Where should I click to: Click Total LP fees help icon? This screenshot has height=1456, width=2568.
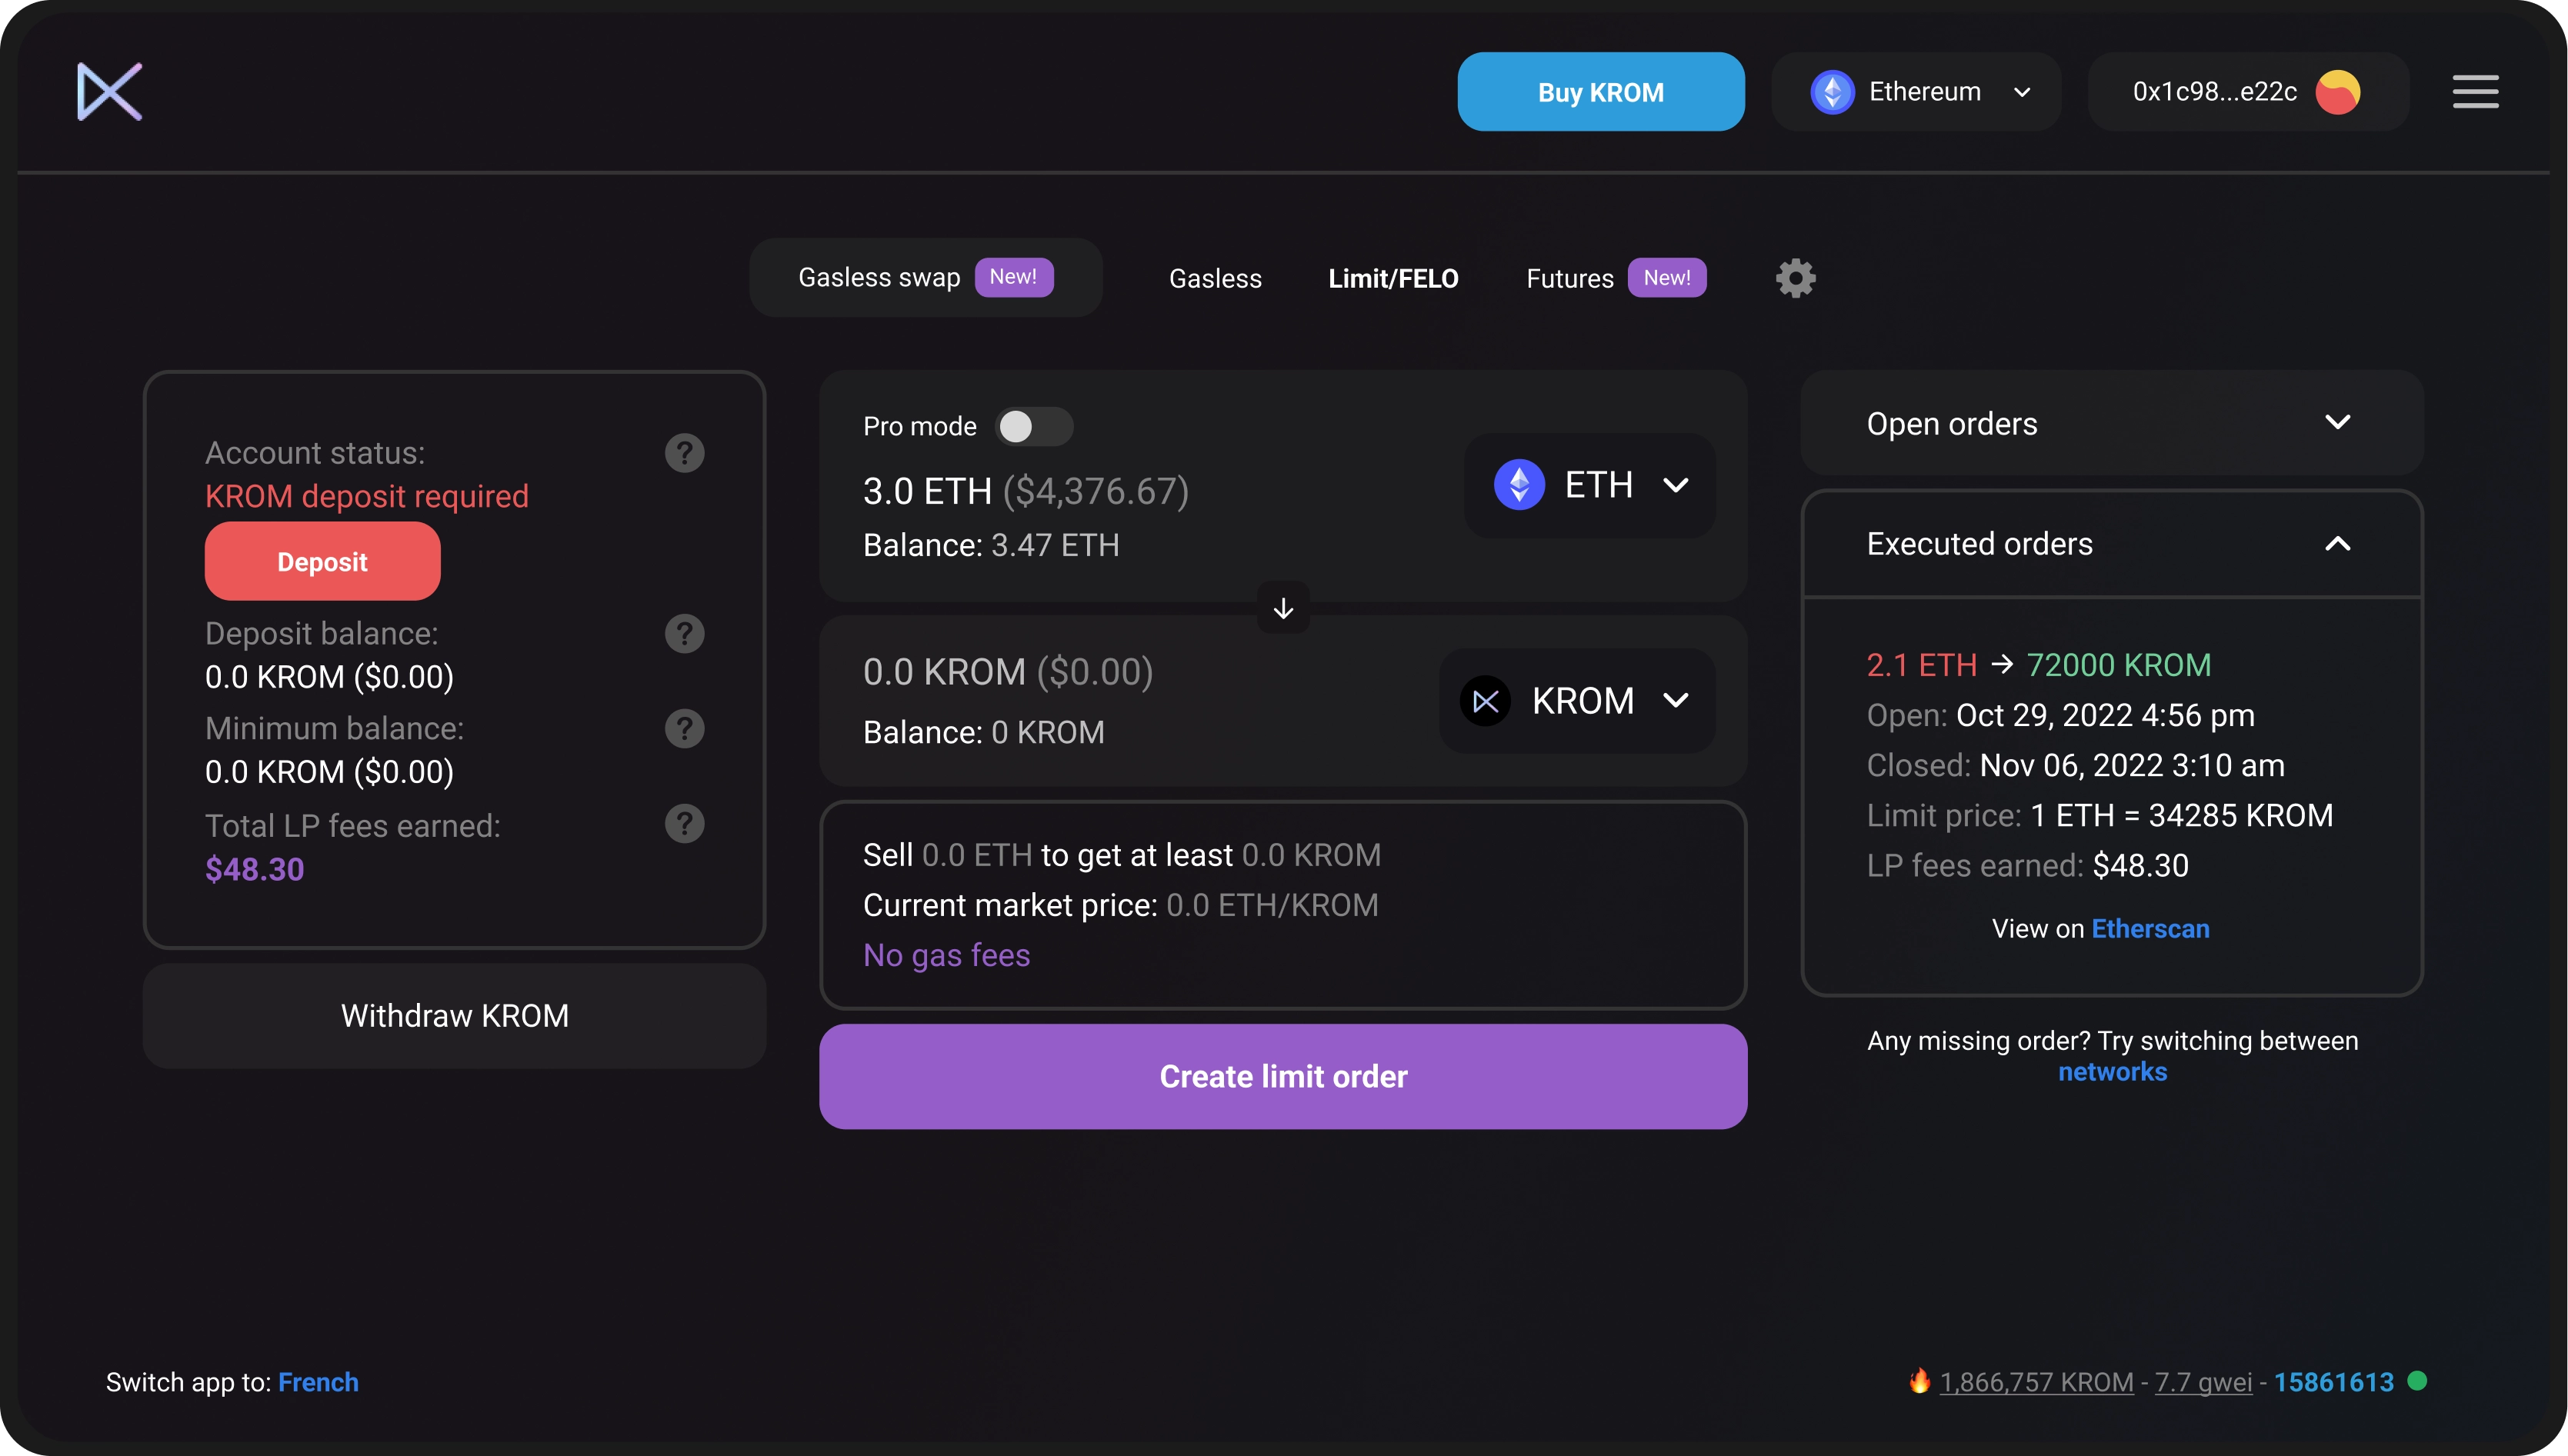pyautogui.click(x=684, y=824)
